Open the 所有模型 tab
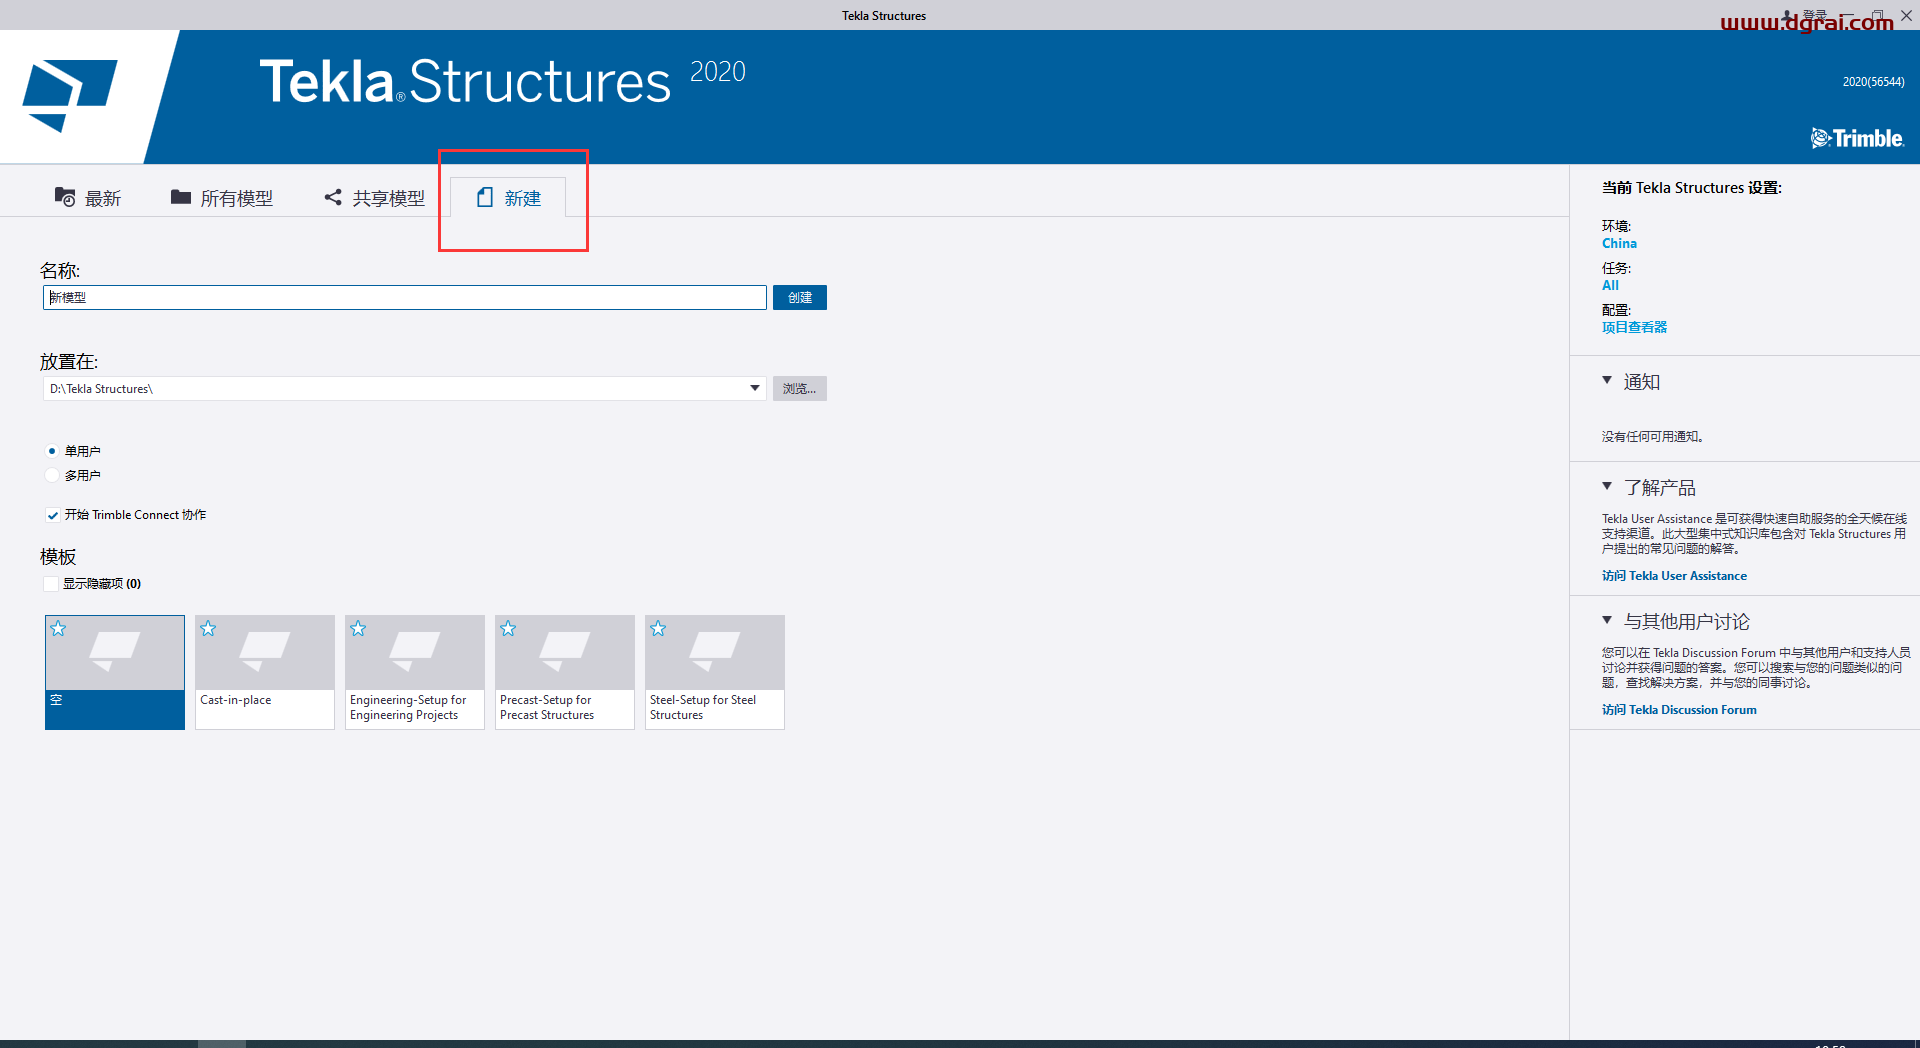 click(222, 198)
